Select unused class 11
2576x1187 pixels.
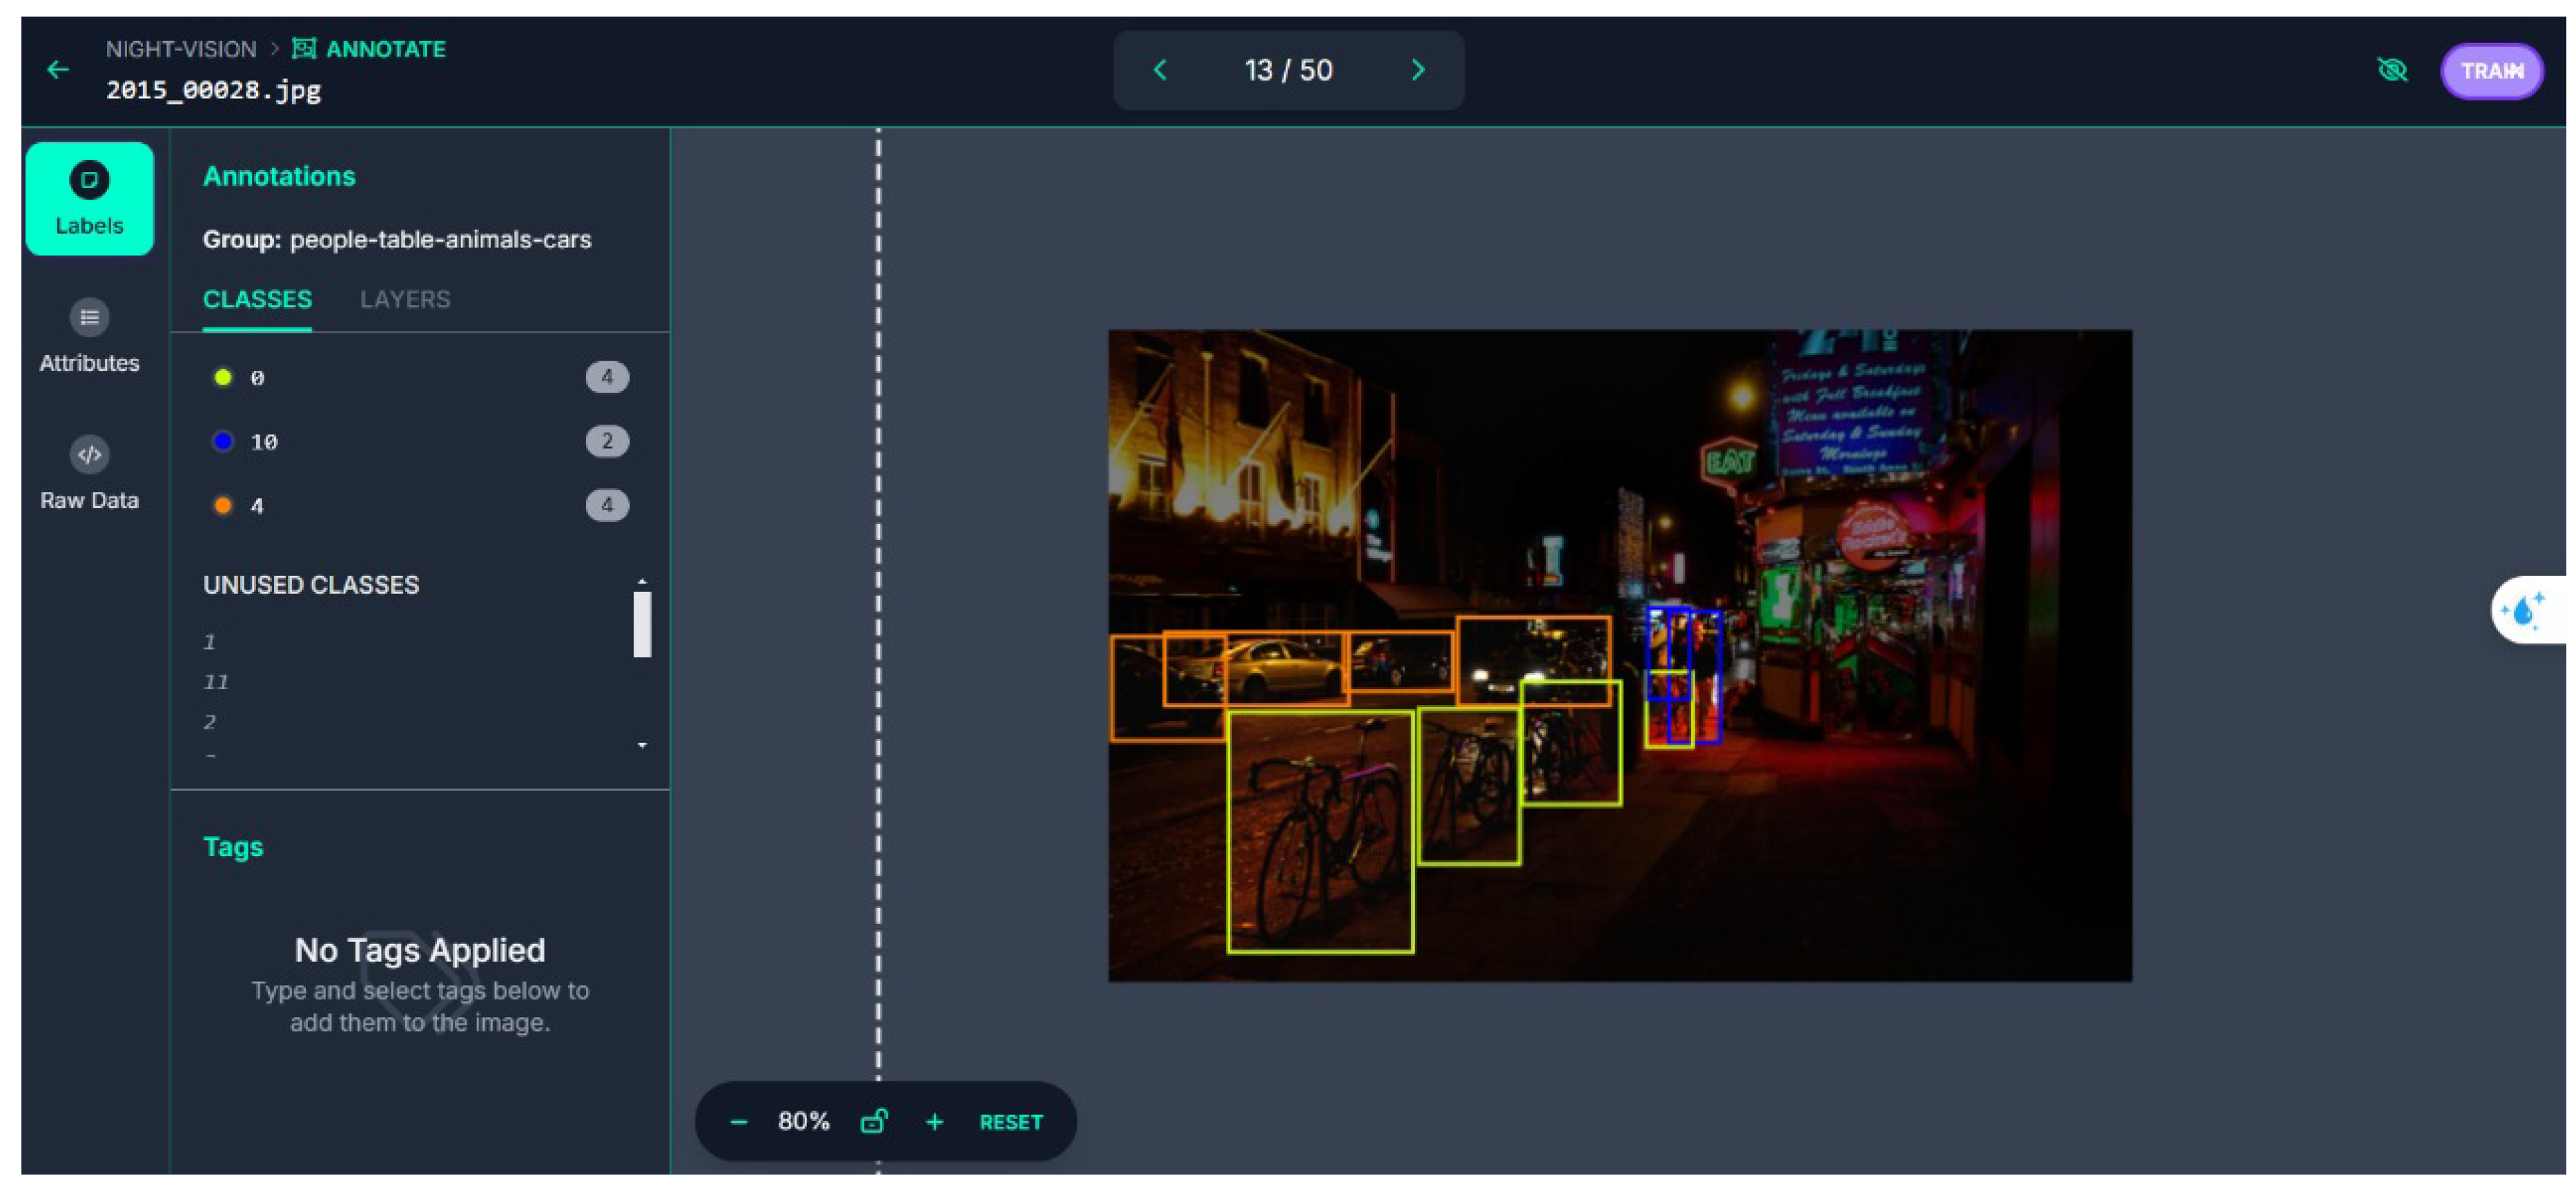point(216,682)
